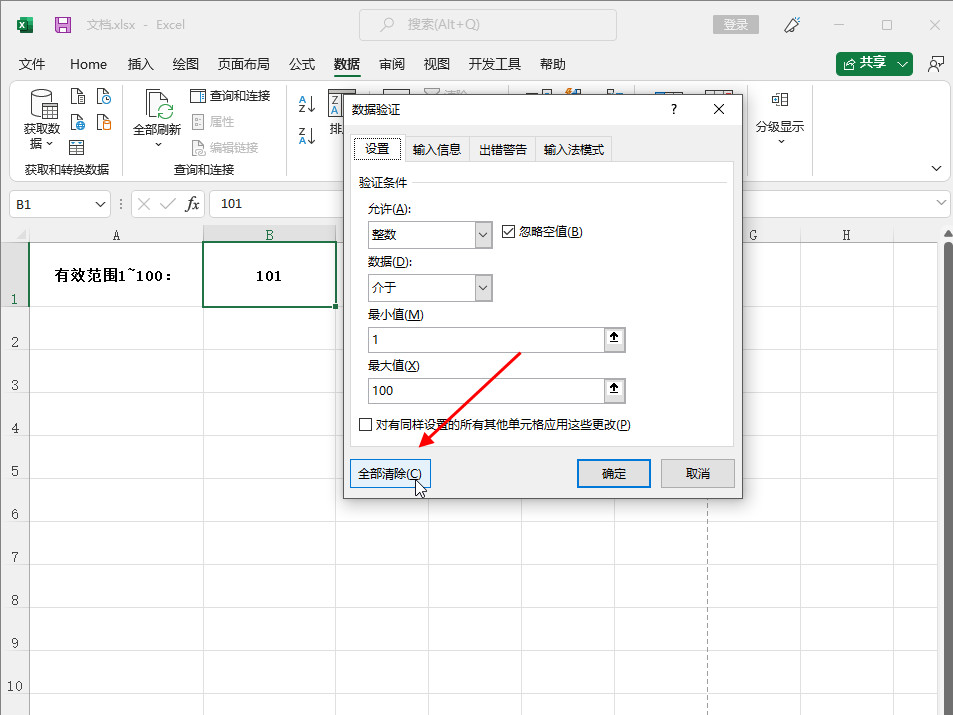Sort descending with the Z-A icon
The width and height of the screenshot is (953, 715).
point(307,136)
